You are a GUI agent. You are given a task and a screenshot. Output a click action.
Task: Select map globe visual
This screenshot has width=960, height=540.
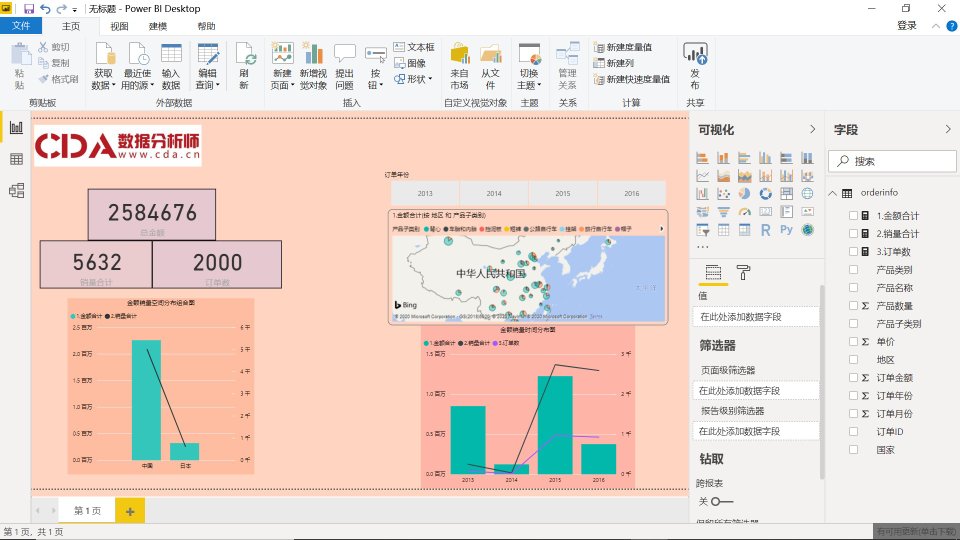tap(808, 194)
